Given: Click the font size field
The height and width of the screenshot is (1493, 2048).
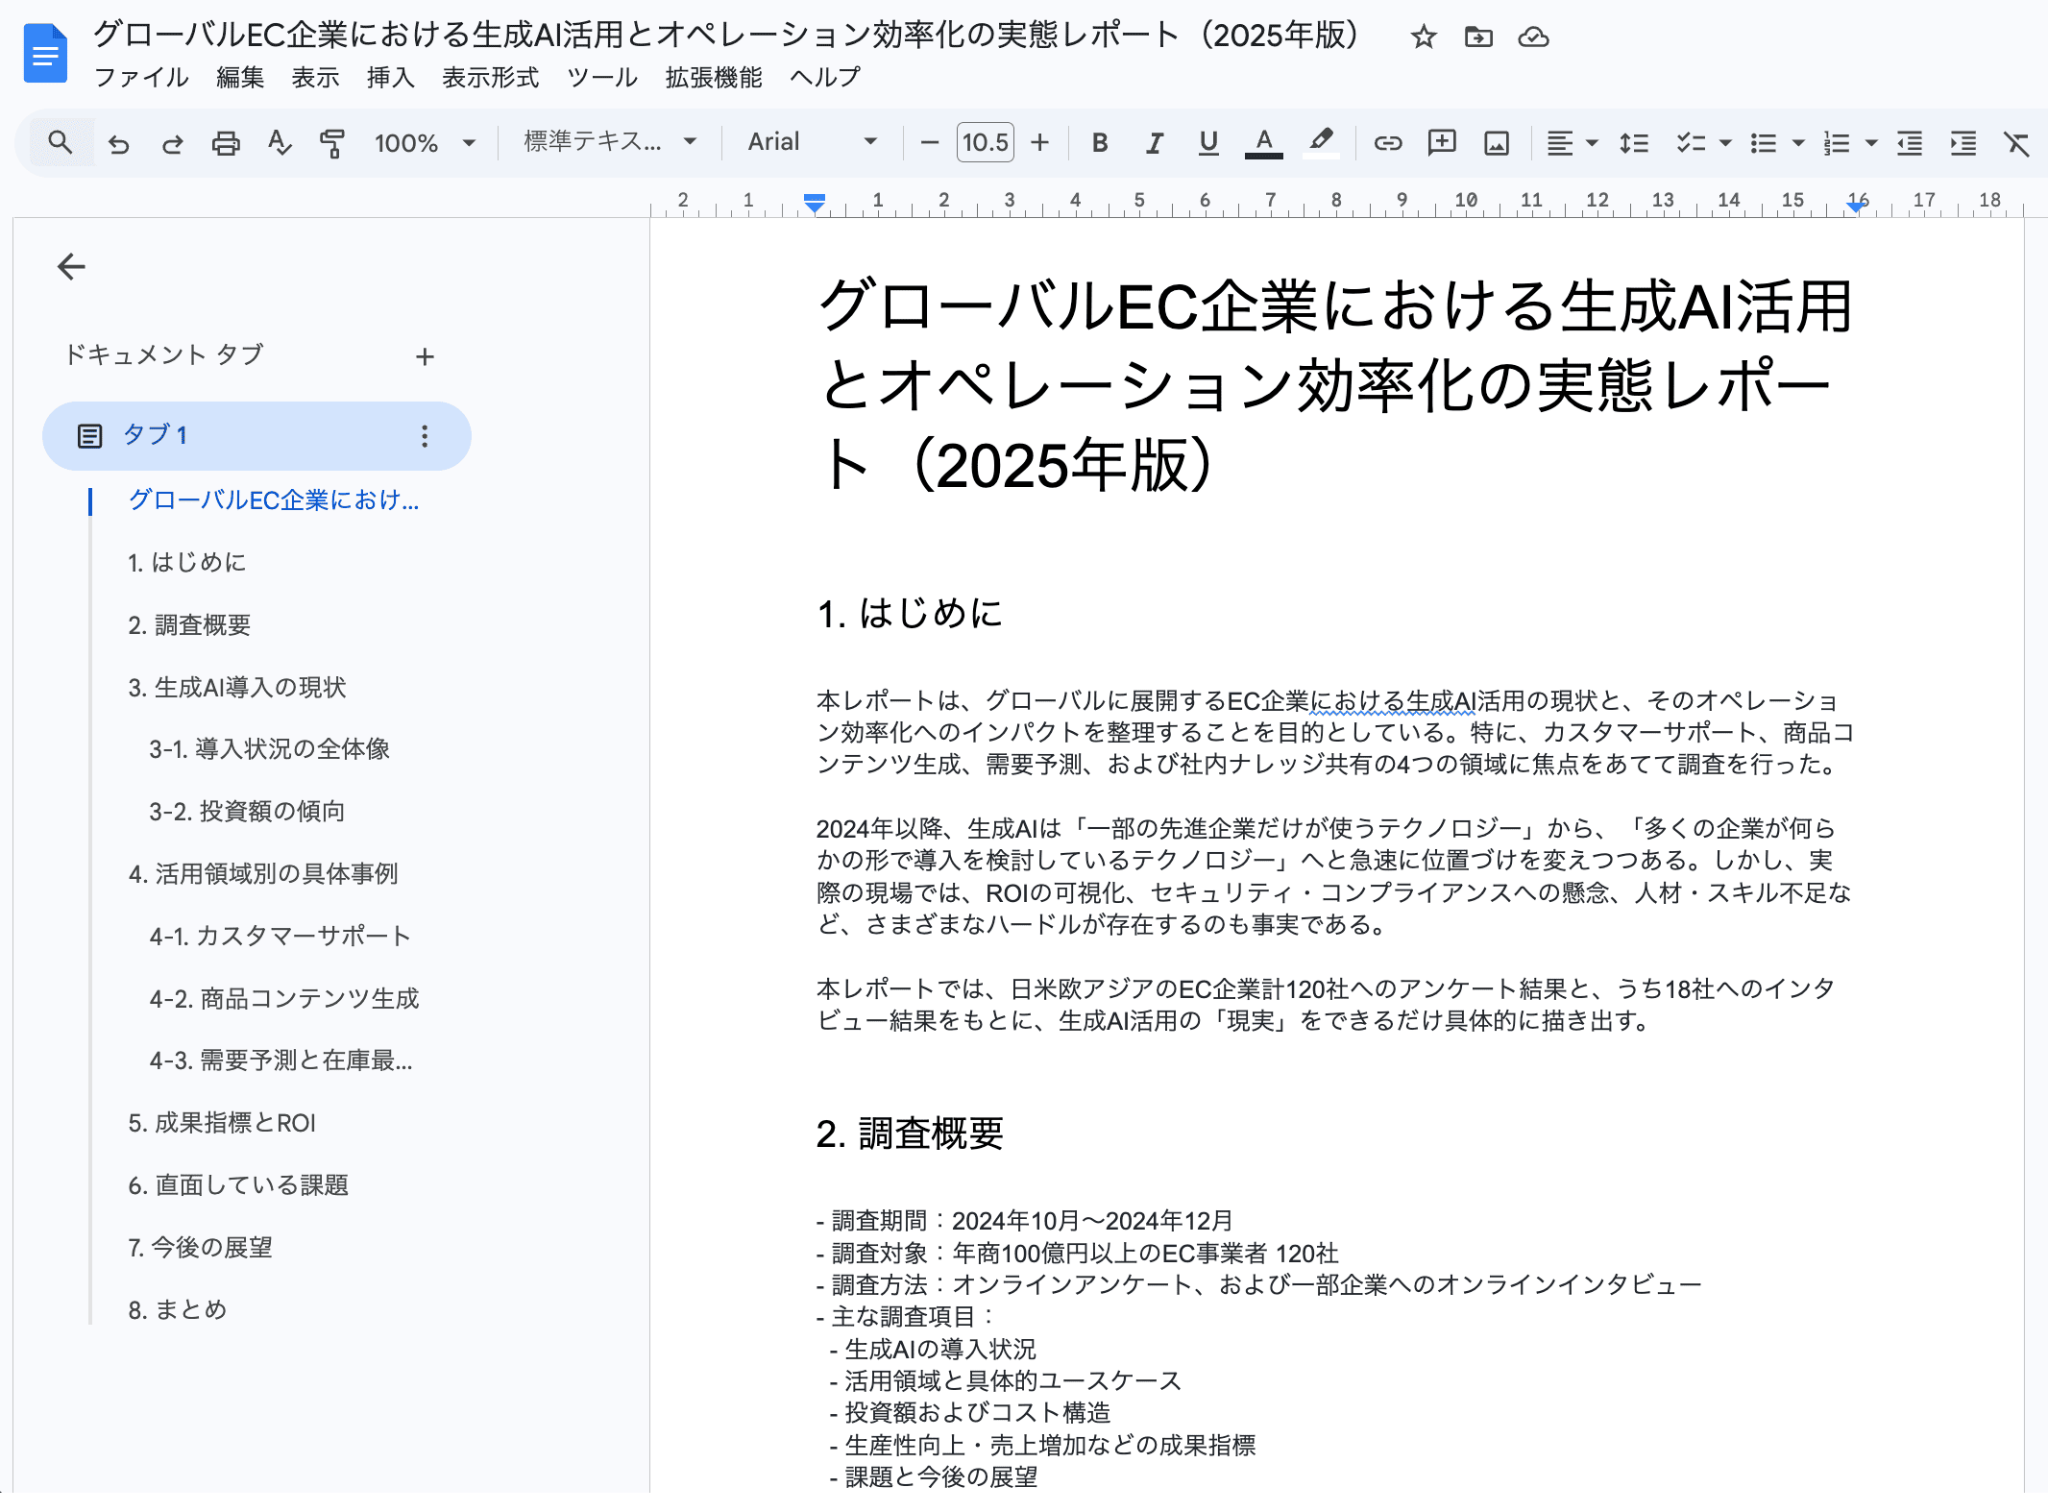Looking at the screenshot, I should pyautogui.click(x=984, y=143).
